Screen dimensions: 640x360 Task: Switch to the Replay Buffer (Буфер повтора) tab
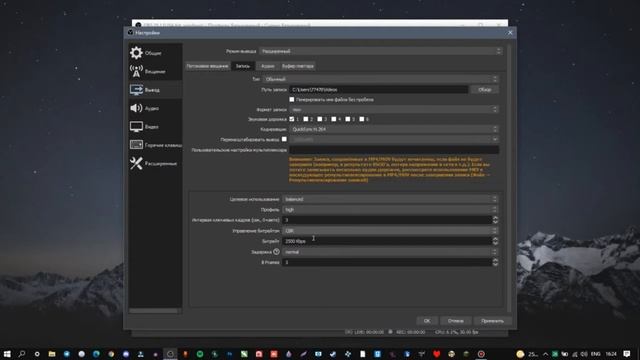point(298,66)
